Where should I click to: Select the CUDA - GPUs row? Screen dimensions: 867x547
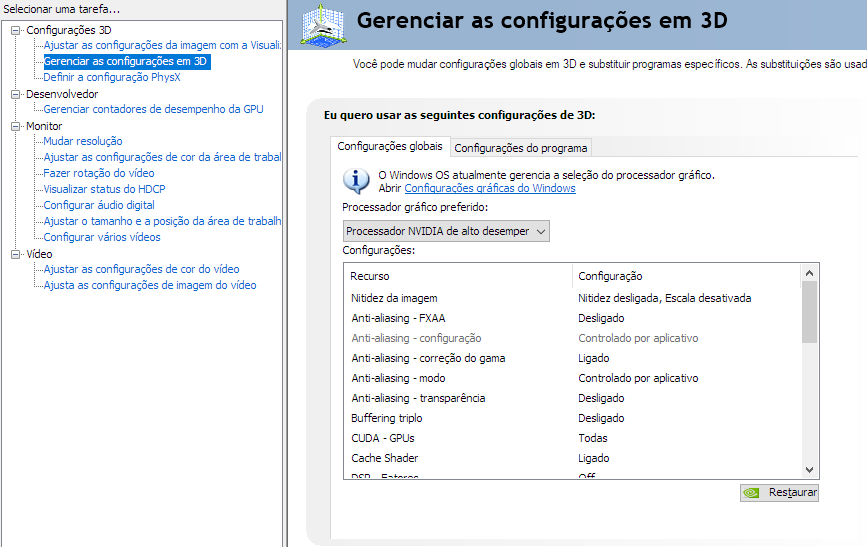click(572, 438)
